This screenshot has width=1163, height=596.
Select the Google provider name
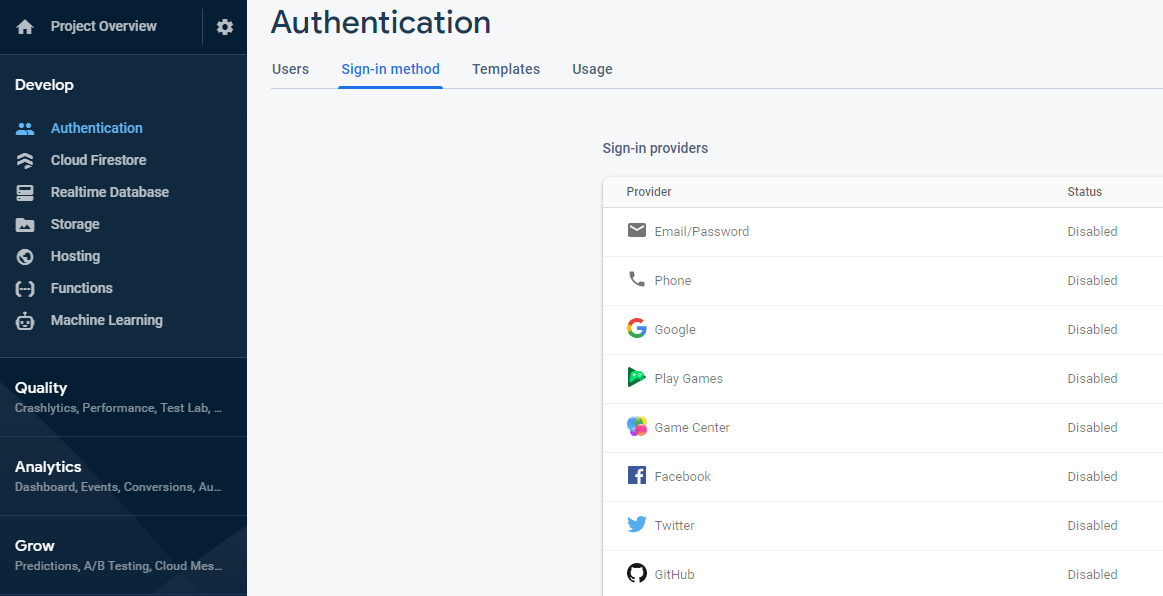[x=675, y=329]
